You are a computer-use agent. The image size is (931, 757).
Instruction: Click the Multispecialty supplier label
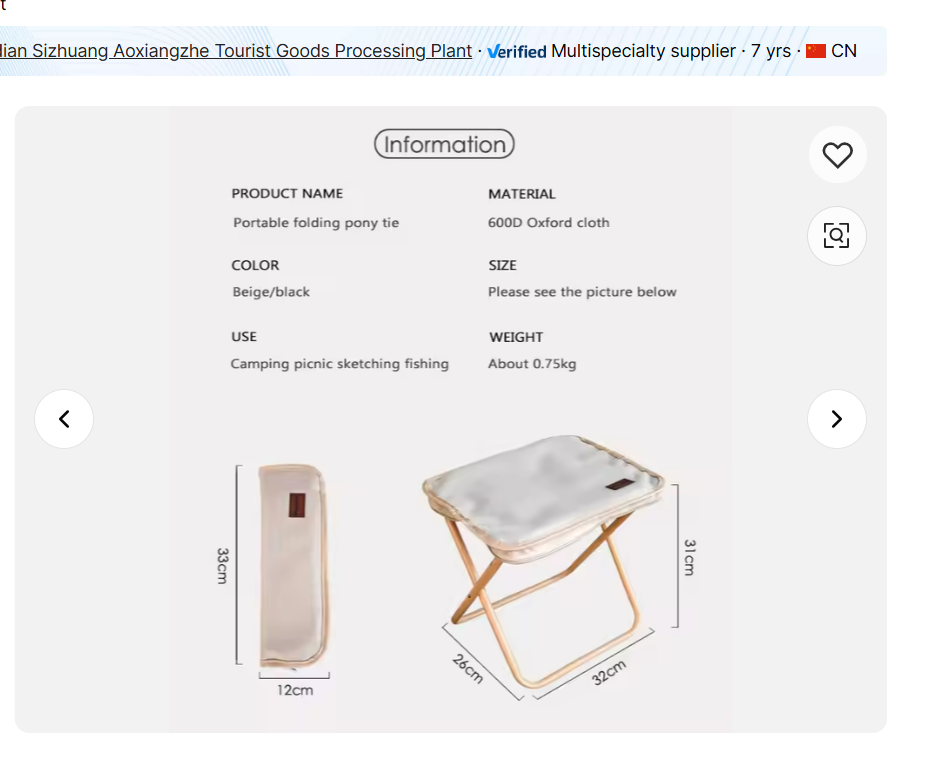643,51
